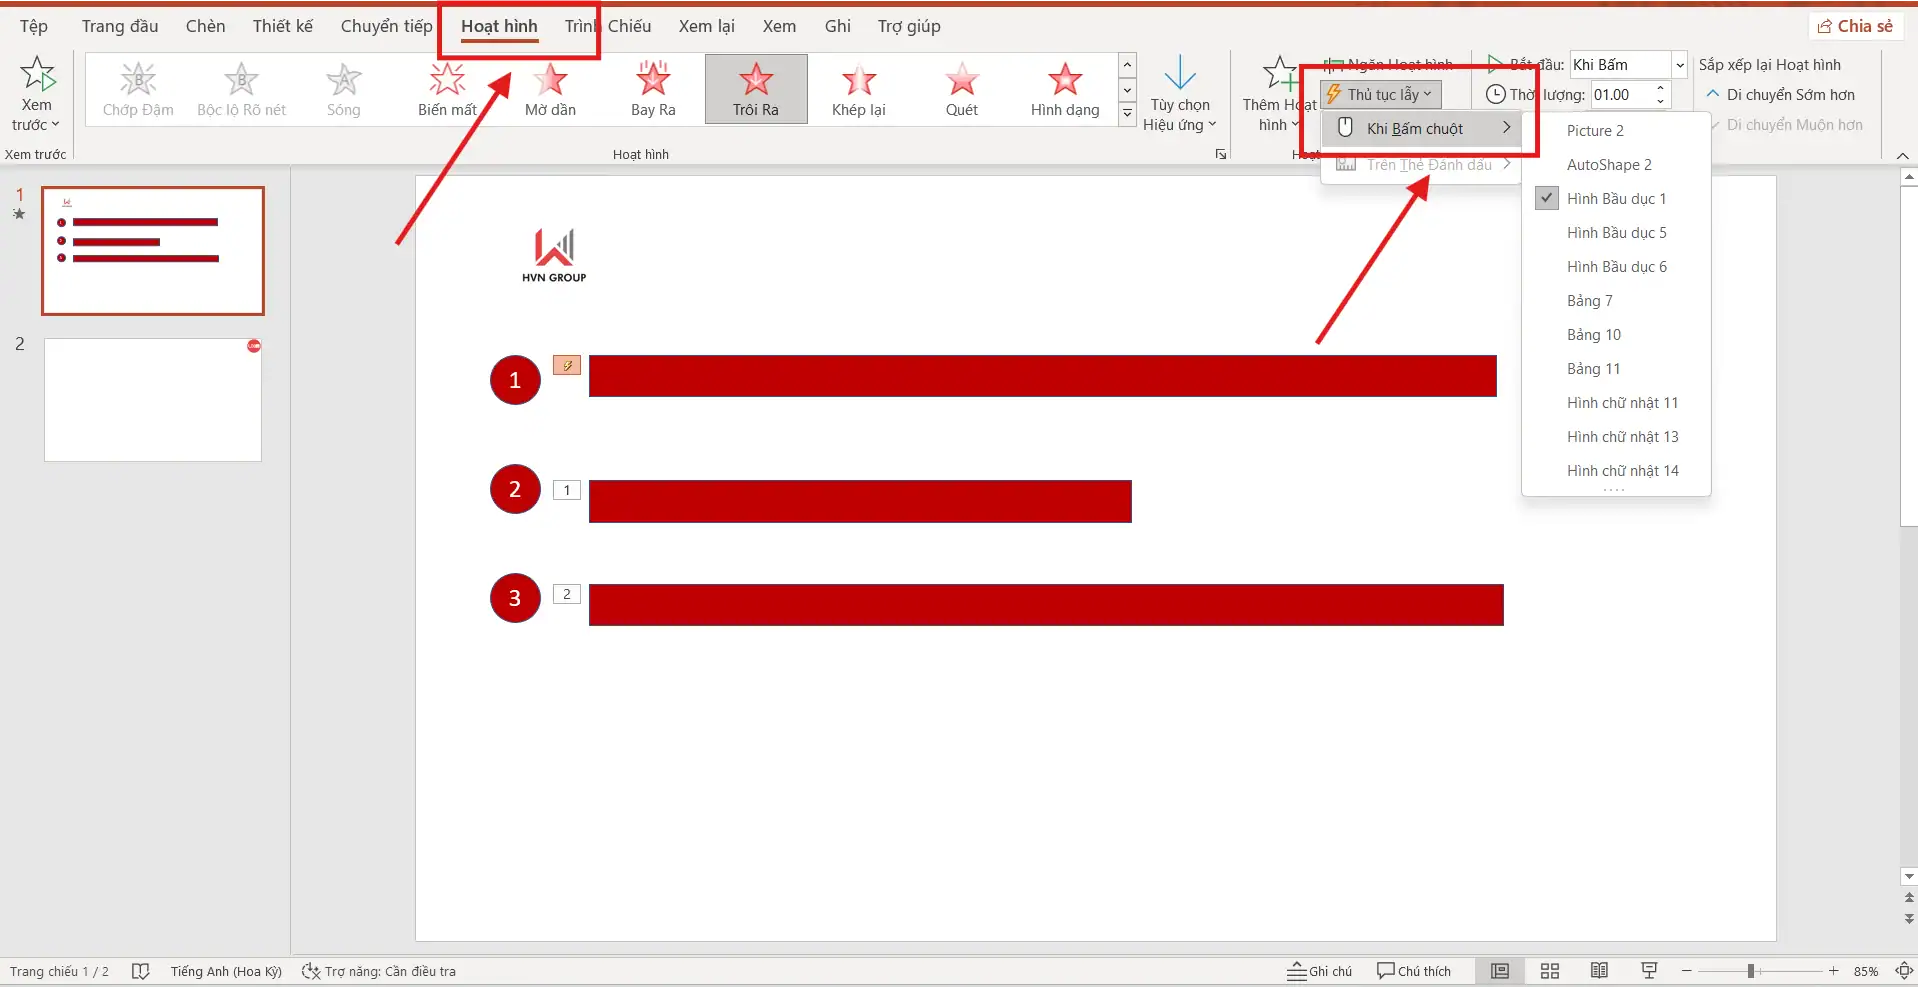The height and width of the screenshot is (987, 1918).
Task: Start slideshow from status bar icon
Action: 1649,971
